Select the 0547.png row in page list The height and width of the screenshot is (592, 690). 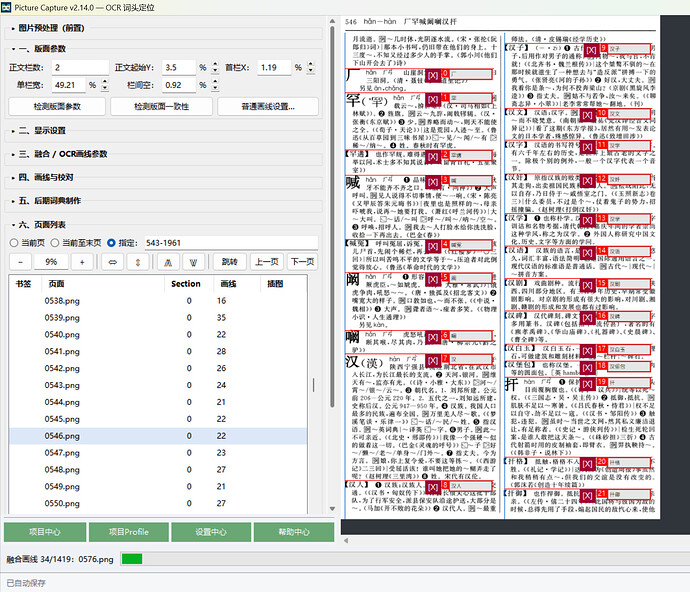click(158, 453)
